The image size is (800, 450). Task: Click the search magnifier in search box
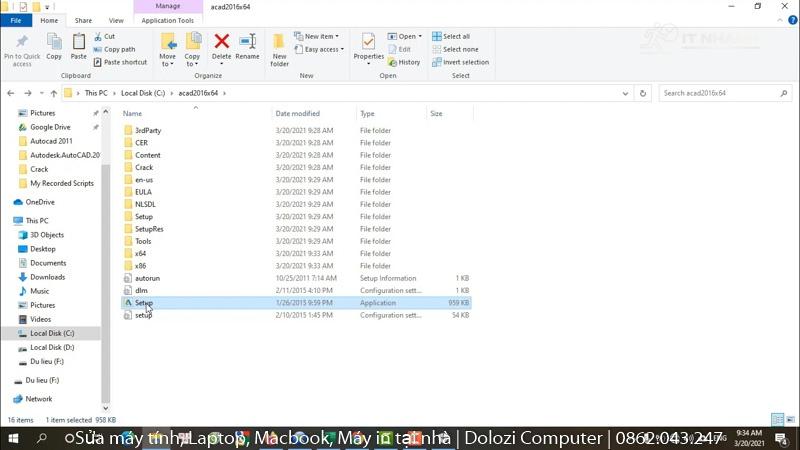[x=784, y=93]
